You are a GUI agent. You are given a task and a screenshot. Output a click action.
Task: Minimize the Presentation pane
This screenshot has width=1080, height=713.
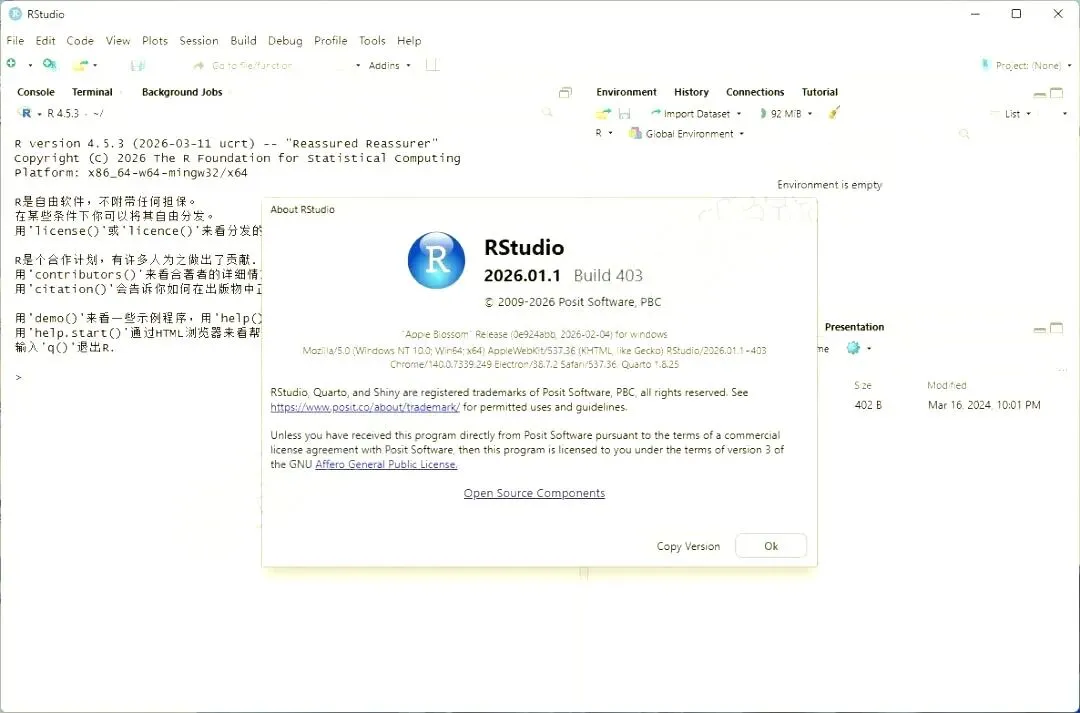pyautogui.click(x=1040, y=329)
